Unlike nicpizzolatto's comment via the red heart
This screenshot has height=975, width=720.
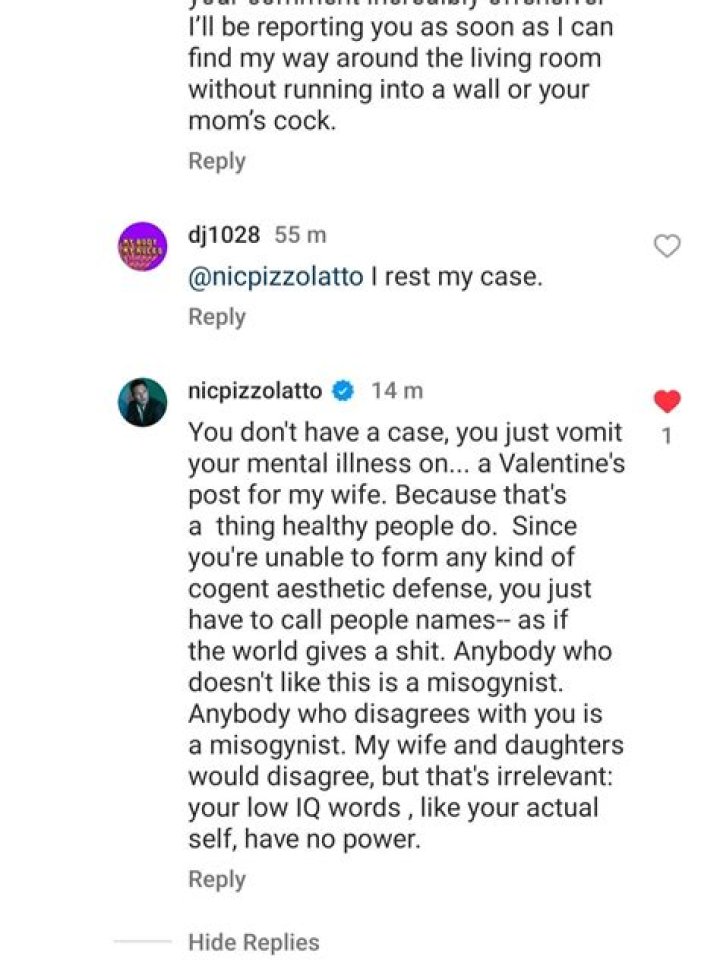666,402
